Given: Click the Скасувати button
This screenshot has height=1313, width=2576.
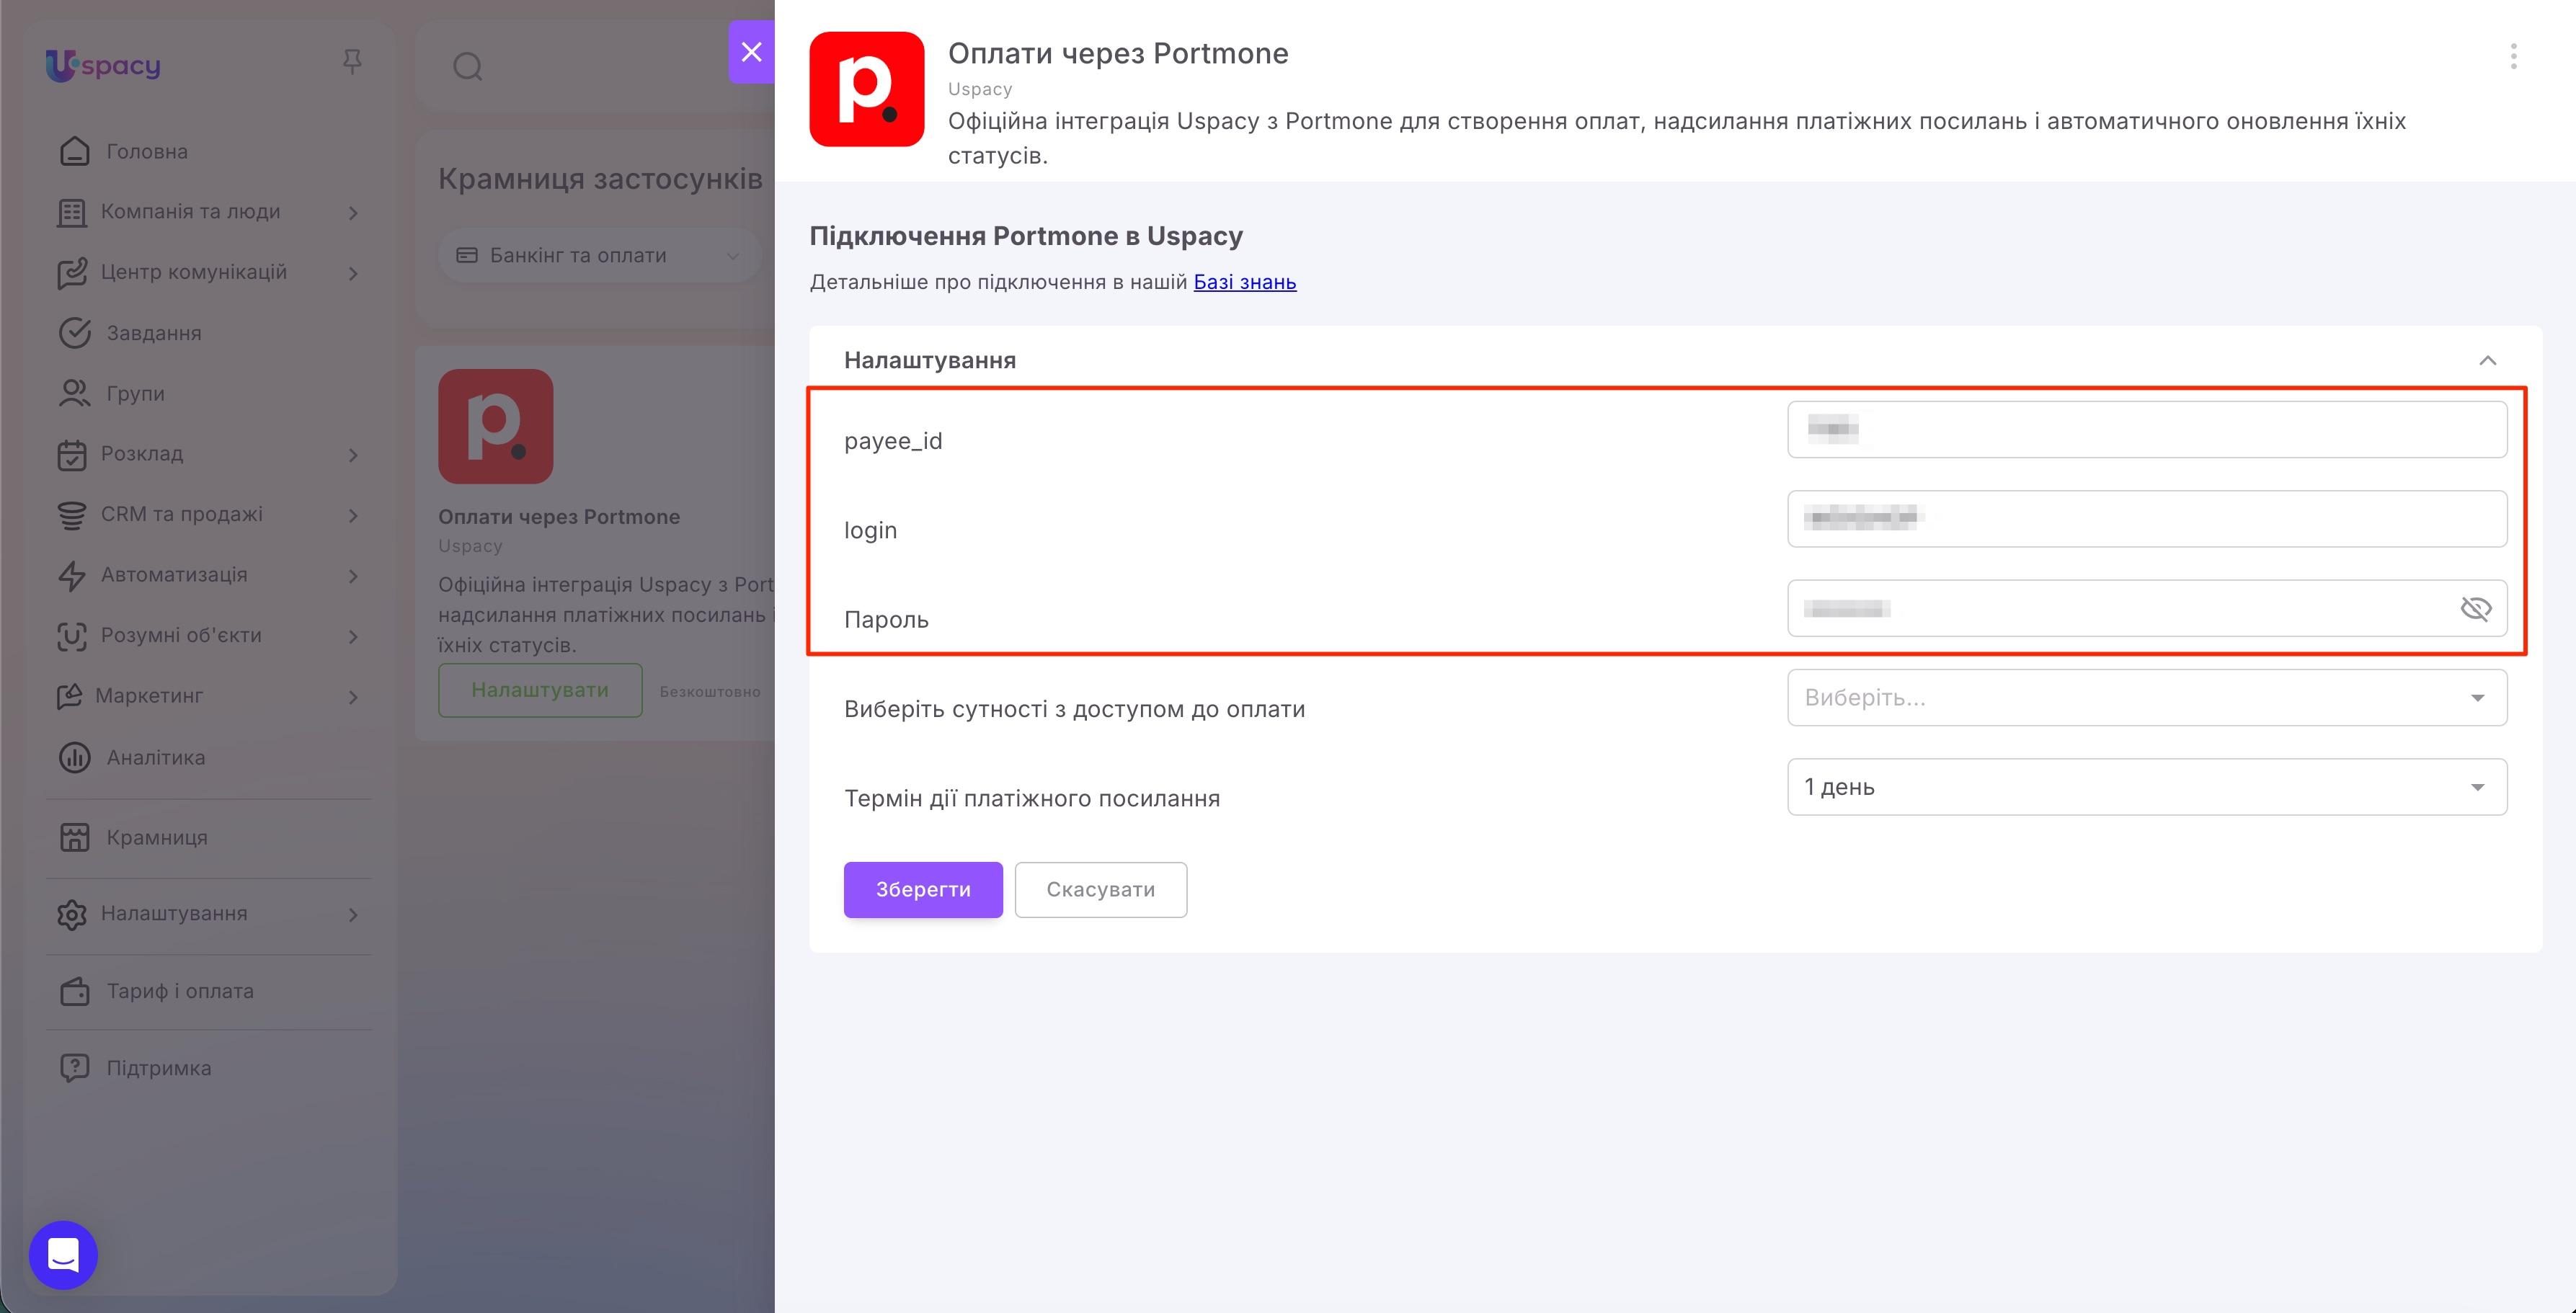Looking at the screenshot, I should pyautogui.click(x=1101, y=890).
